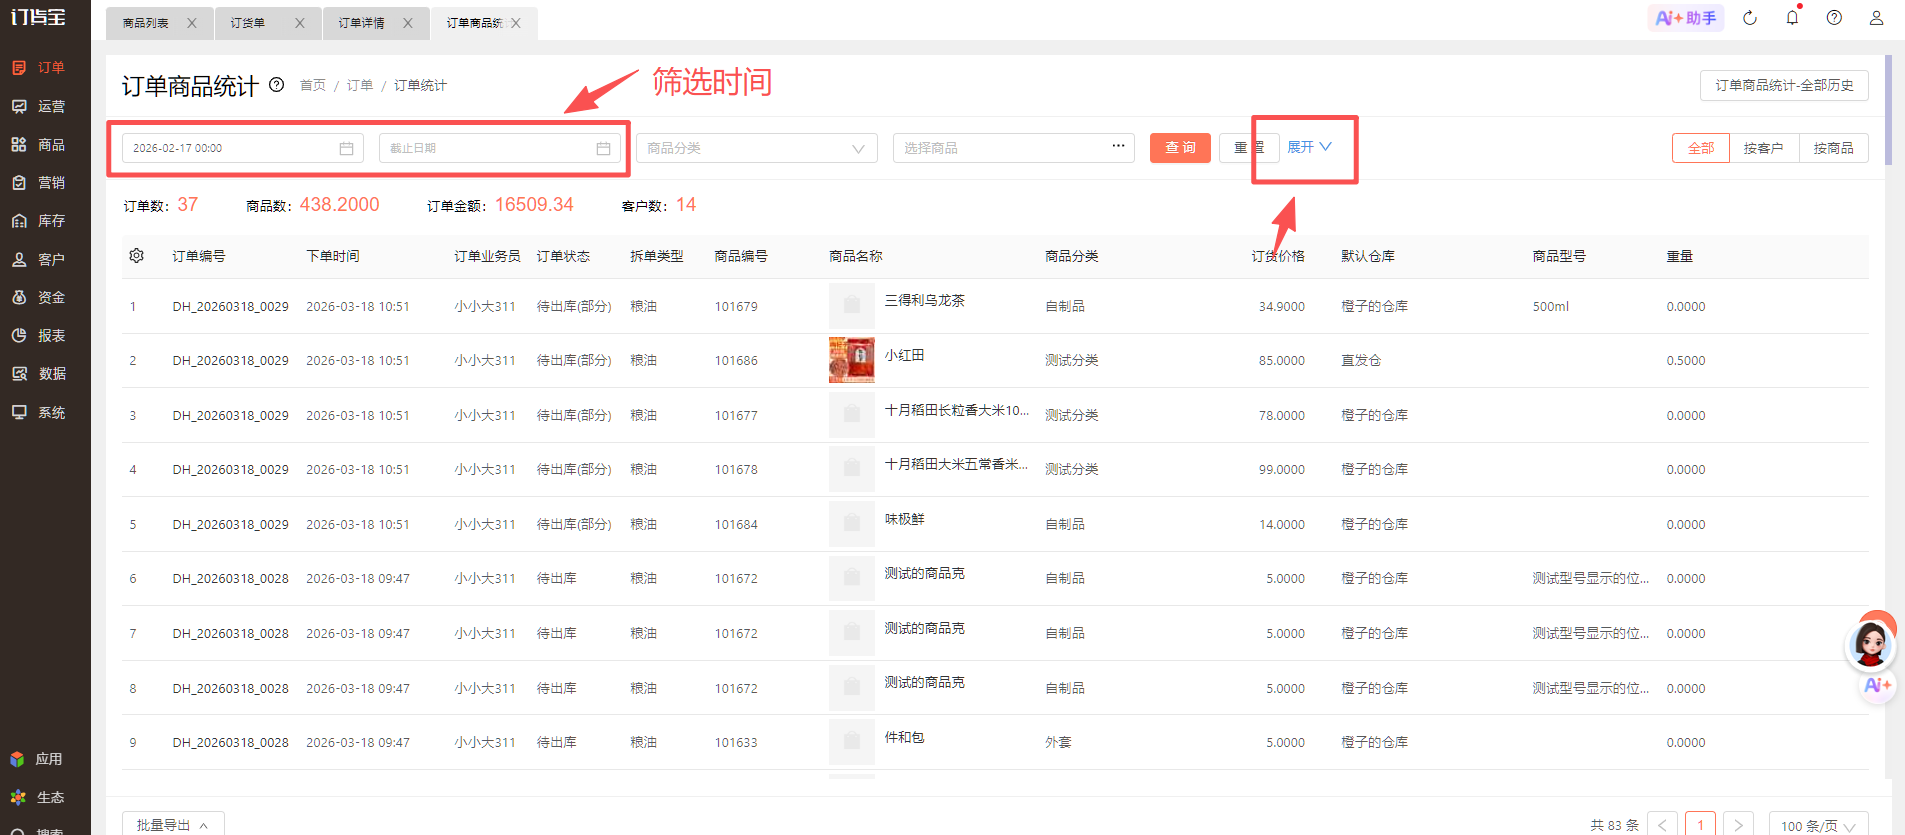Switch view to 按商品
The image size is (1905, 835).
point(1833,148)
